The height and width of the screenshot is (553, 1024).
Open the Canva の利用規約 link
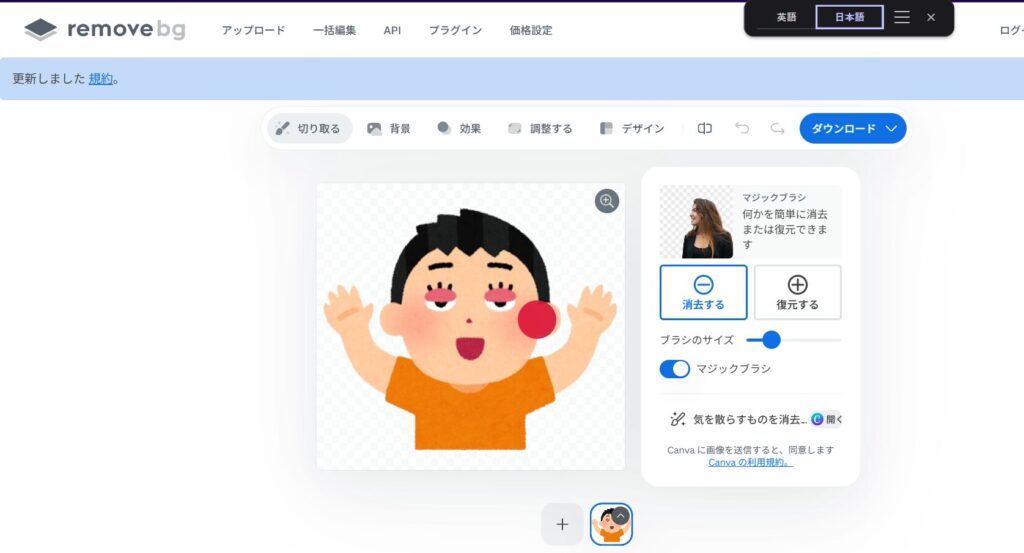pyautogui.click(x=750, y=462)
